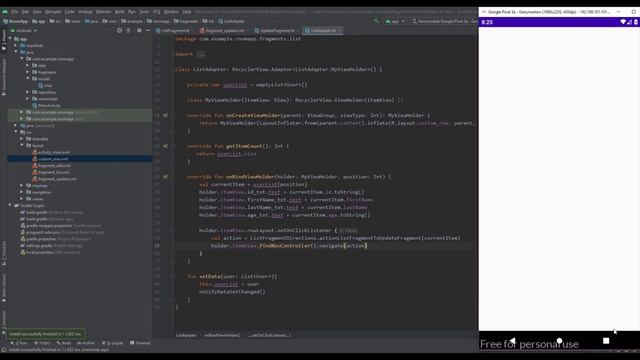The width and height of the screenshot is (640, 360).
Task: Open the Help menu
Action: 187,12
